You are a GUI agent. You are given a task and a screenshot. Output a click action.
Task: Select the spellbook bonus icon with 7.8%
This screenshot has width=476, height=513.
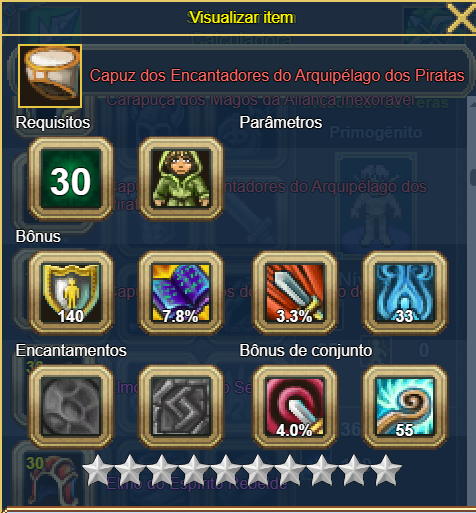pos(181,293)
